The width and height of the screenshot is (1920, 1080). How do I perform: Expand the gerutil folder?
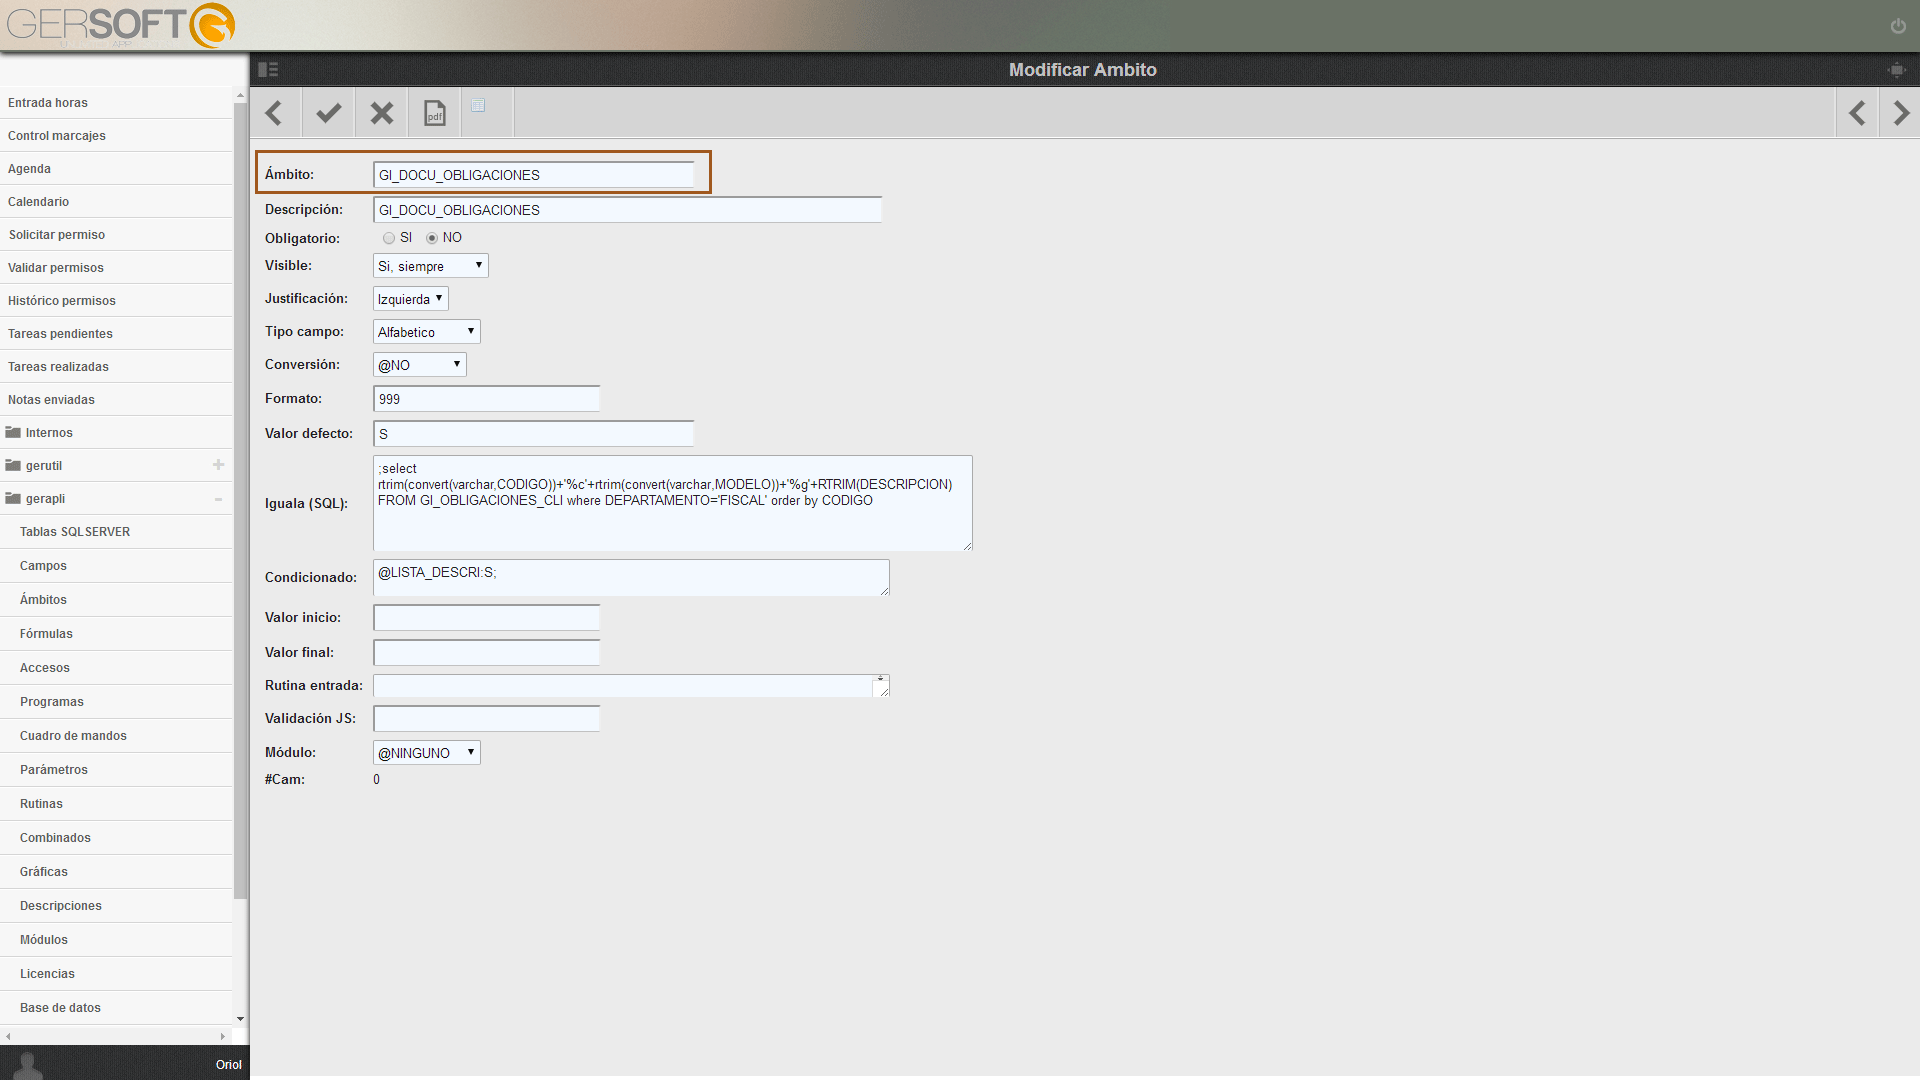point(218,465)
